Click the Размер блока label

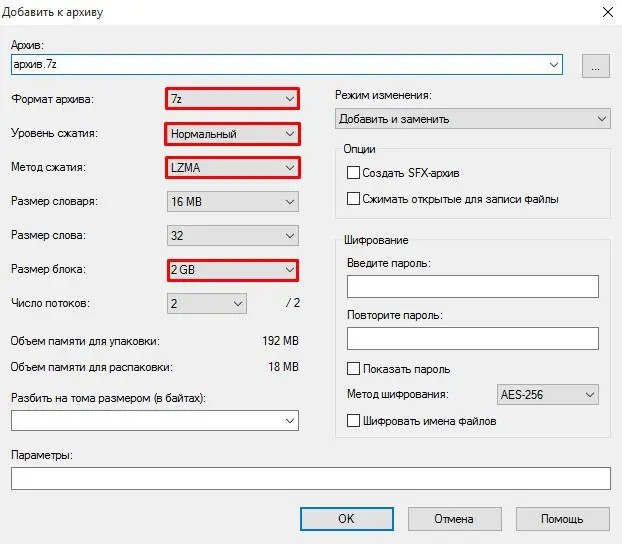pyautogui.click(x=48, y=269)
